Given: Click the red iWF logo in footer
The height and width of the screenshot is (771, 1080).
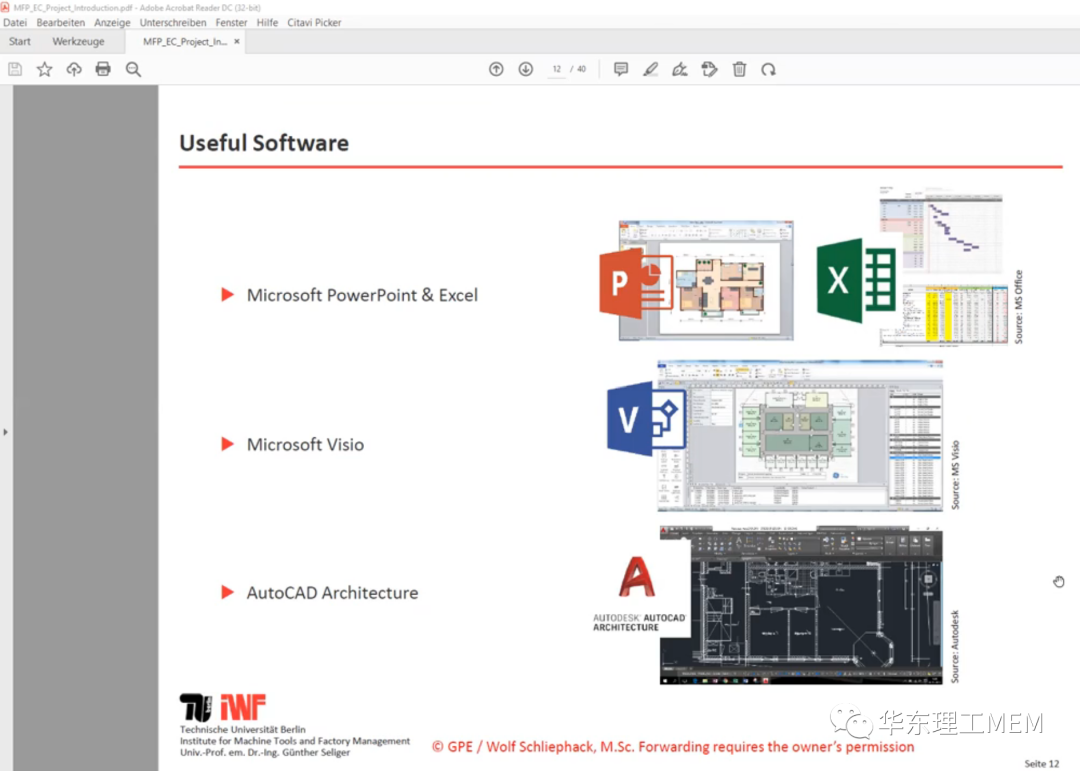Looking at the screenshot, I should pyautogui.click(x=243, y=708).
